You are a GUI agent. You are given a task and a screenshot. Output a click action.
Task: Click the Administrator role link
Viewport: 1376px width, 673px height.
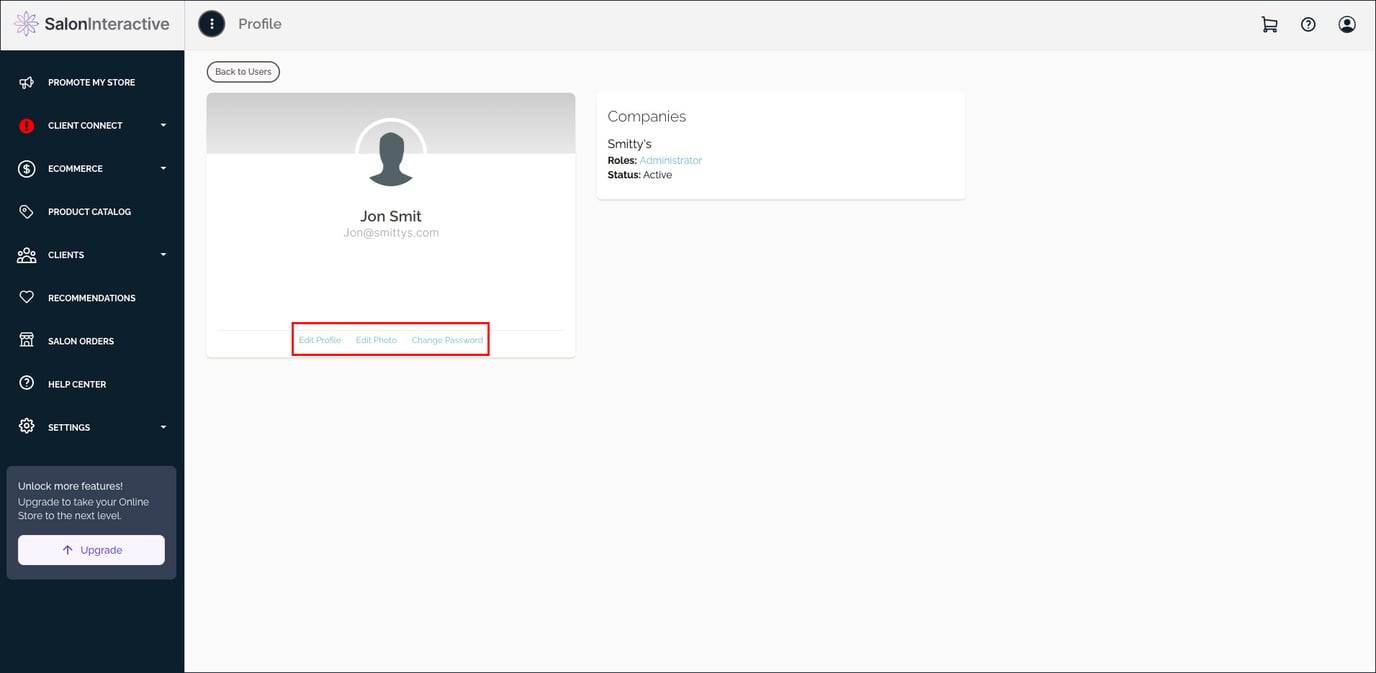671,159
